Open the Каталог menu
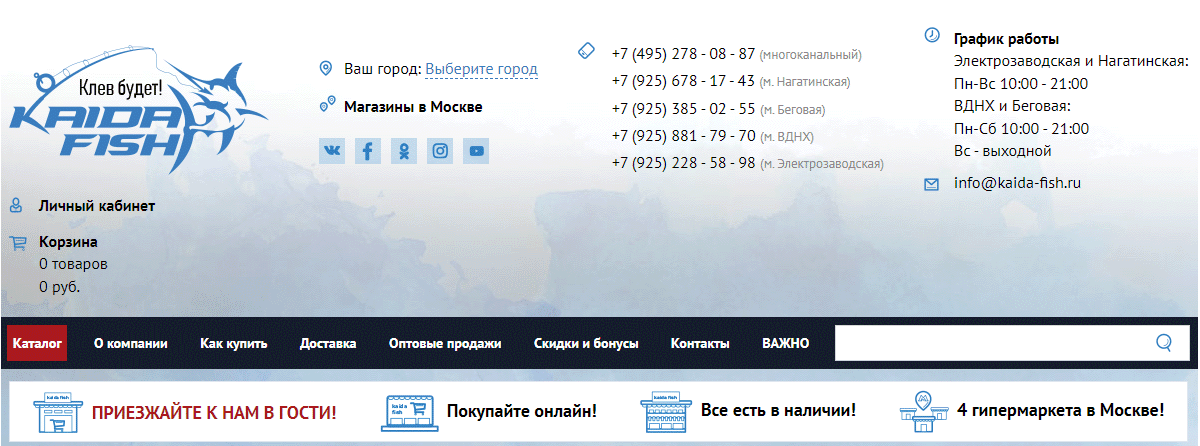Image resolution: width=1200 pixels, height=446 pixels. pos(37,343)
